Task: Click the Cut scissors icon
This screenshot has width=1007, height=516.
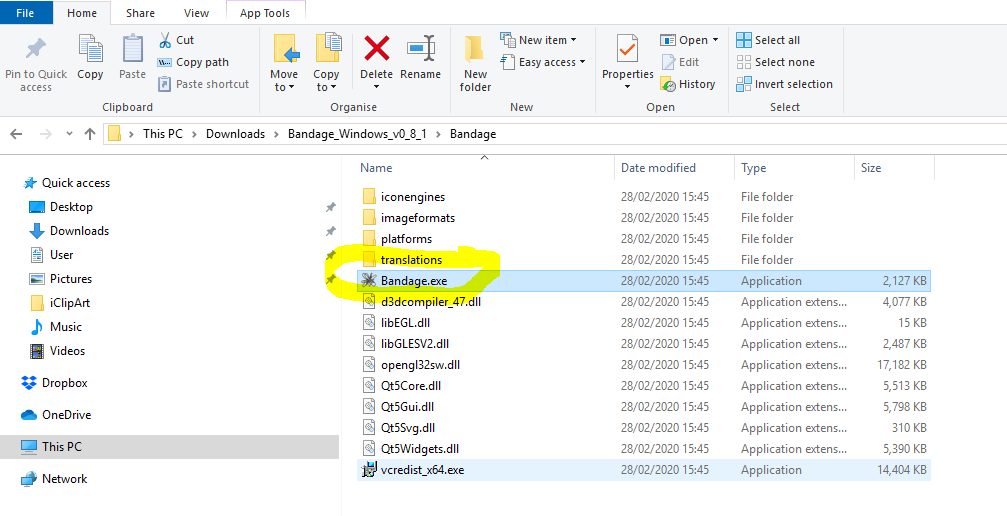Action: click(165, 40)
